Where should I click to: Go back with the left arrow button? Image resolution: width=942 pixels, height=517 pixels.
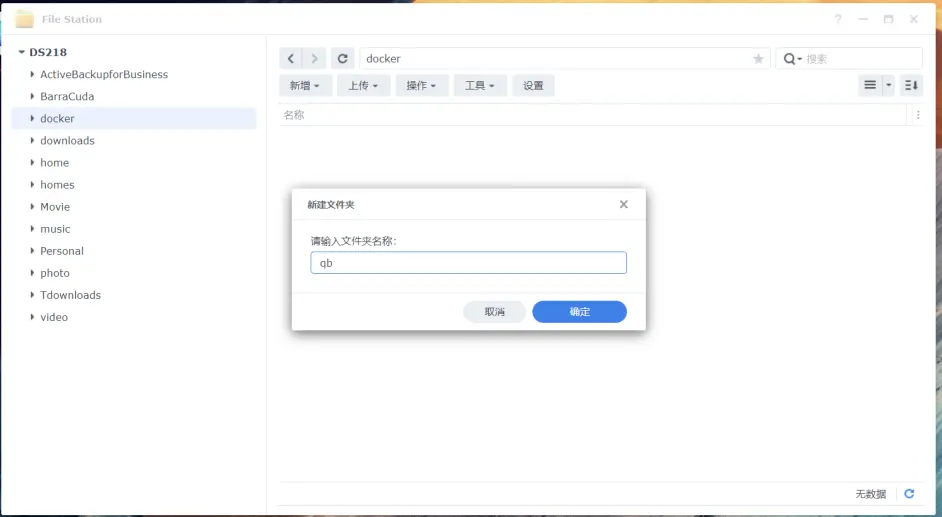[x=291, y=59]
